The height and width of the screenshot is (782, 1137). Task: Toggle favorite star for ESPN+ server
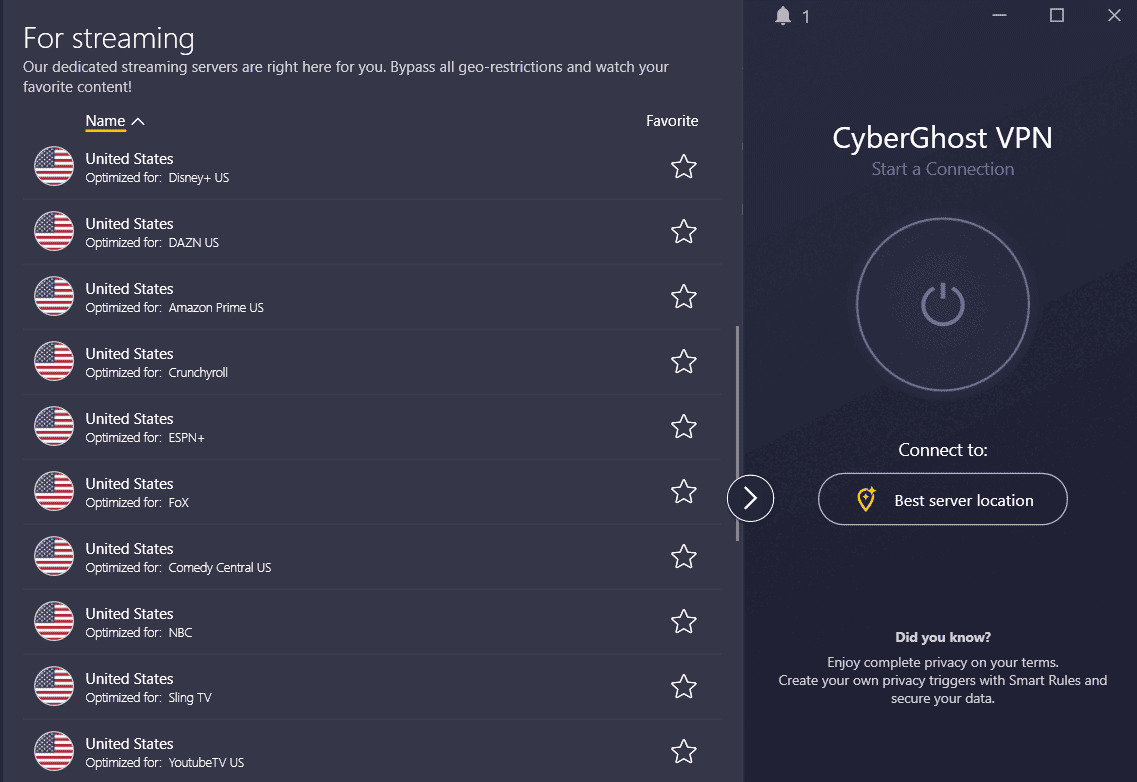click(684, 427)
